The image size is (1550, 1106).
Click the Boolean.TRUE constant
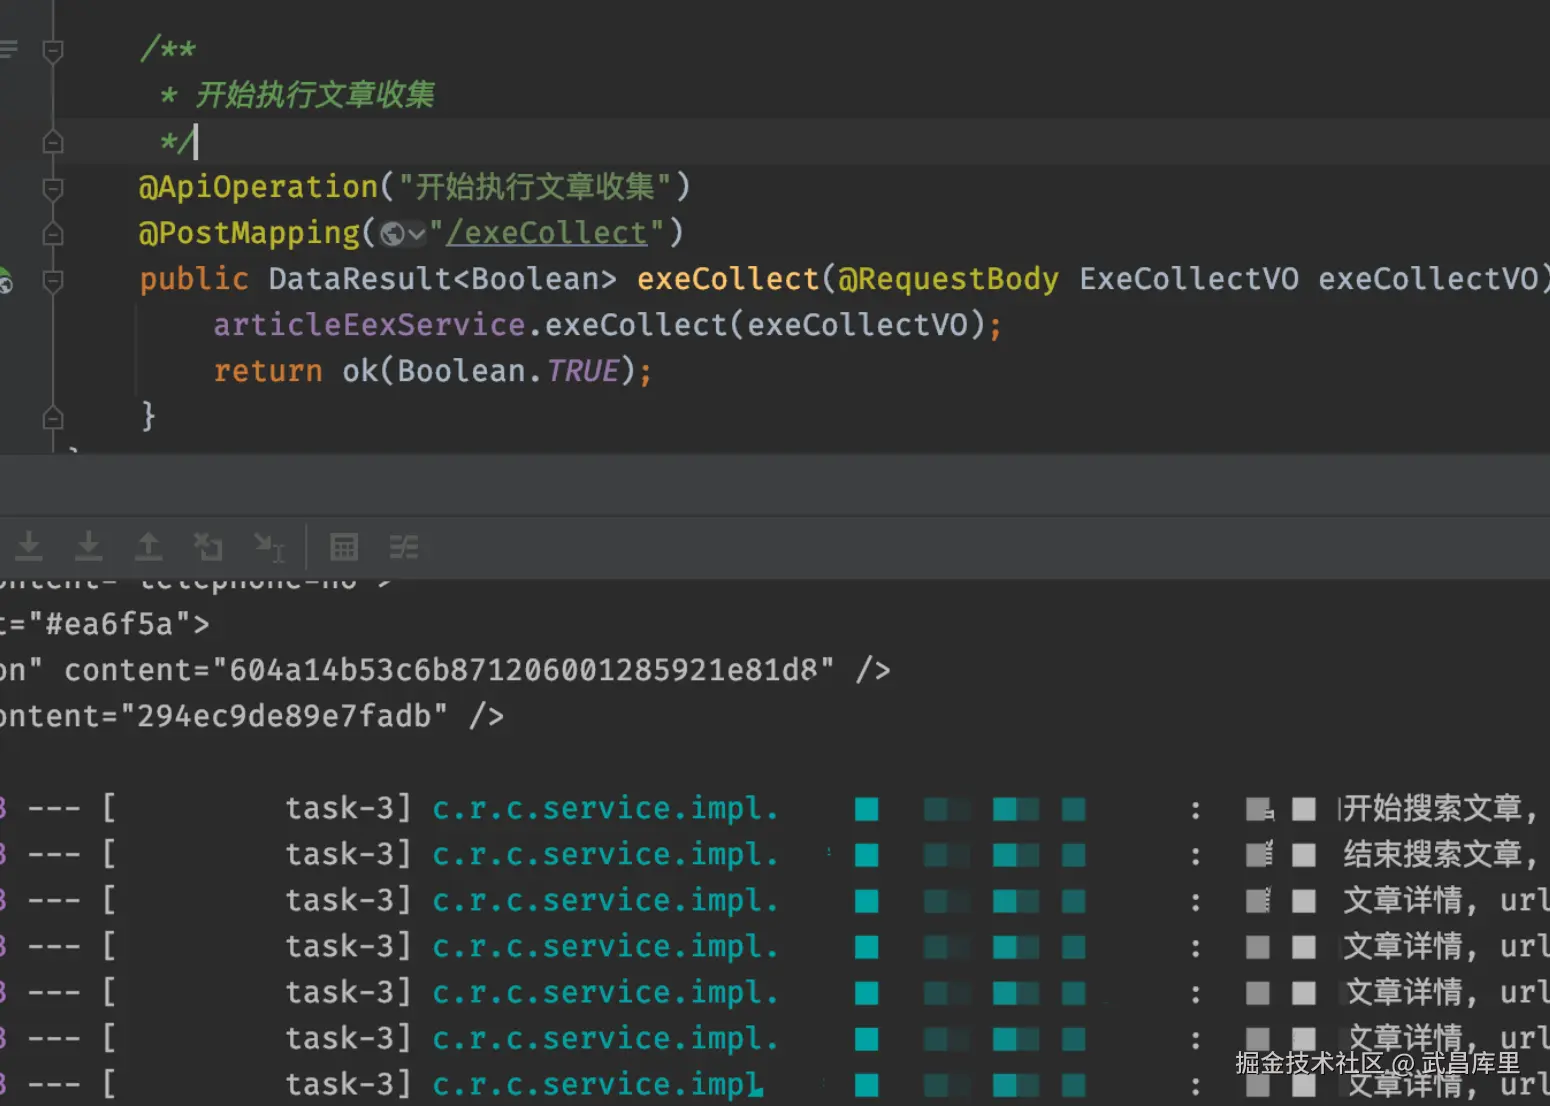pos(582,371)
